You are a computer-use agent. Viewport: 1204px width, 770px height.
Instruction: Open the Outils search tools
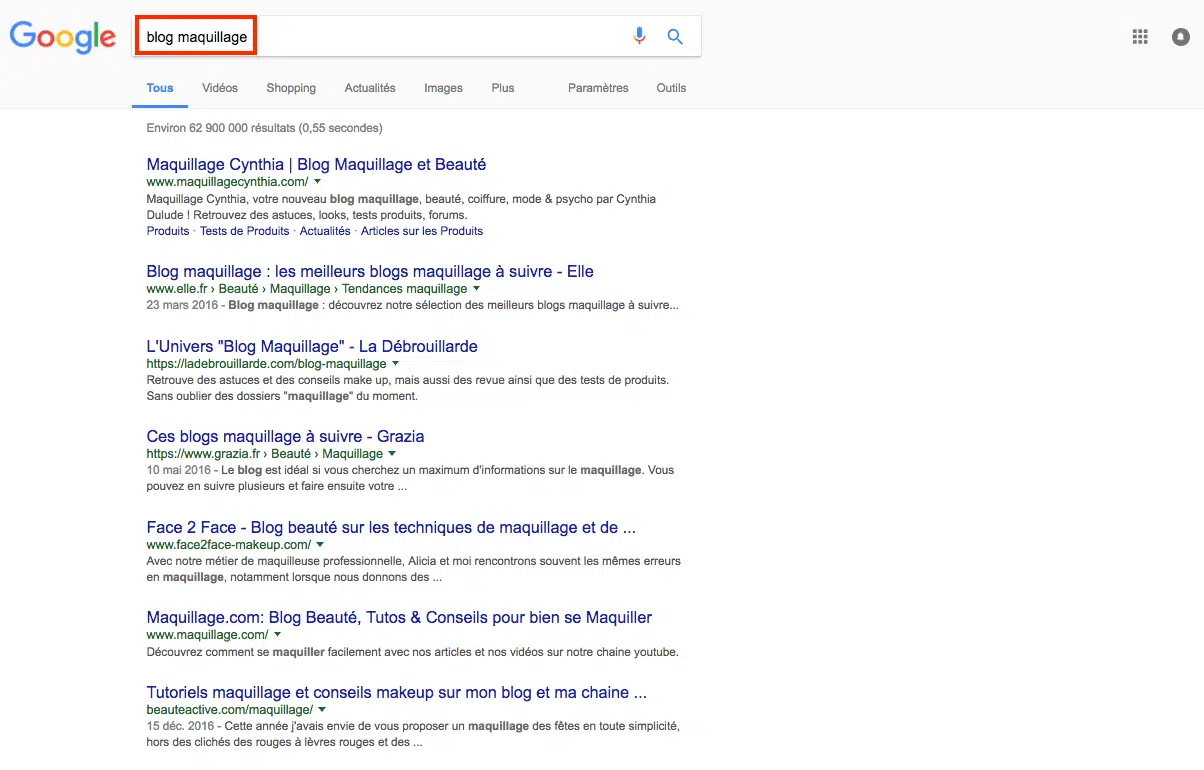coord(671,88)
